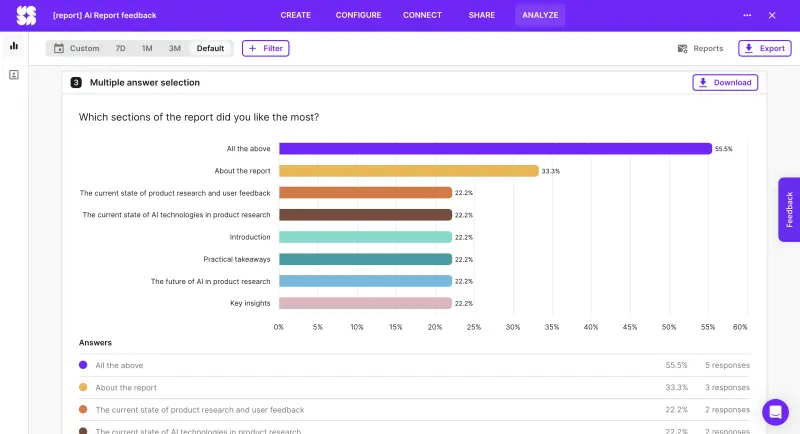Open the responses sidebar icon
This screenshot has width=800, height=434.
point(14,75)
